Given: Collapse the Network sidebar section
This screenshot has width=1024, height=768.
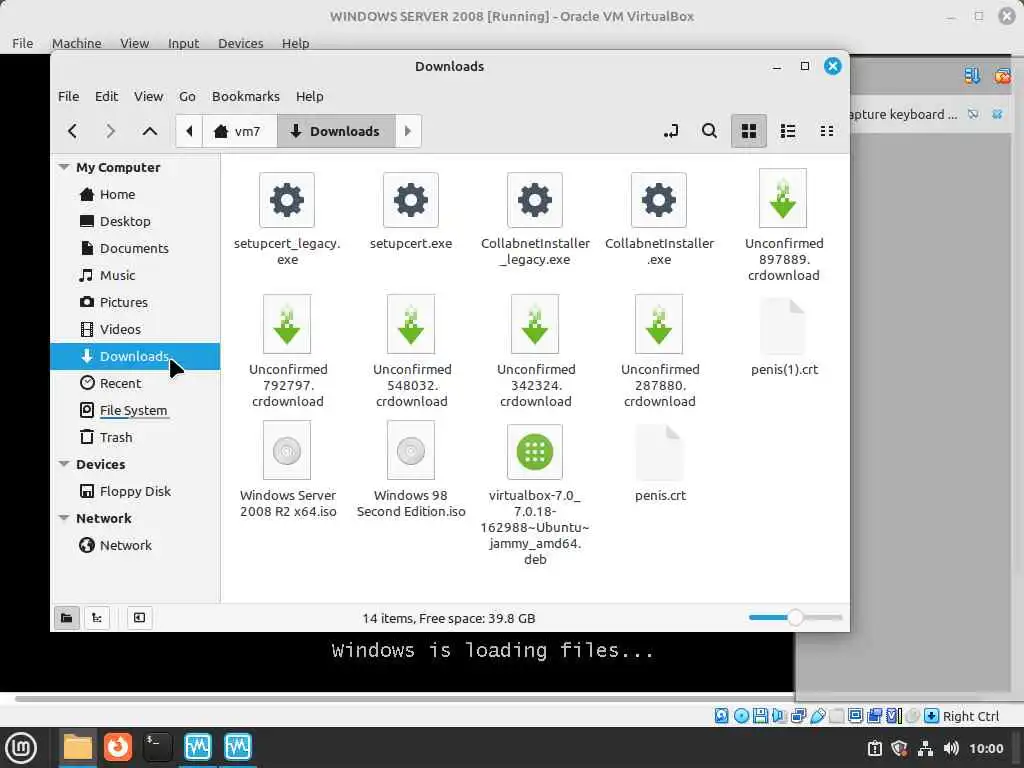Looking at the screenshot, I should click(64, 518).
